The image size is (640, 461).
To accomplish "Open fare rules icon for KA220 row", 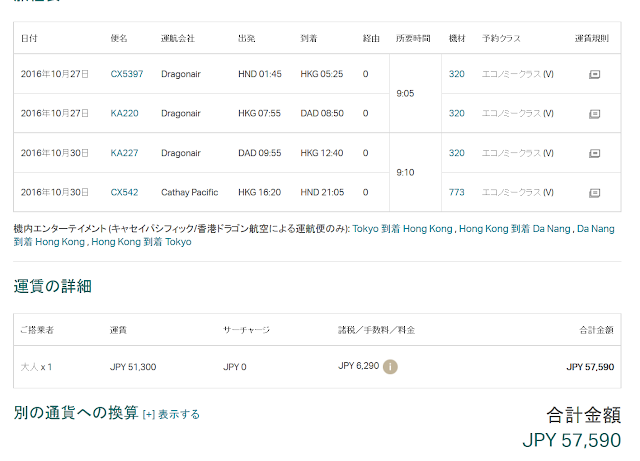I will click(594, 114).
